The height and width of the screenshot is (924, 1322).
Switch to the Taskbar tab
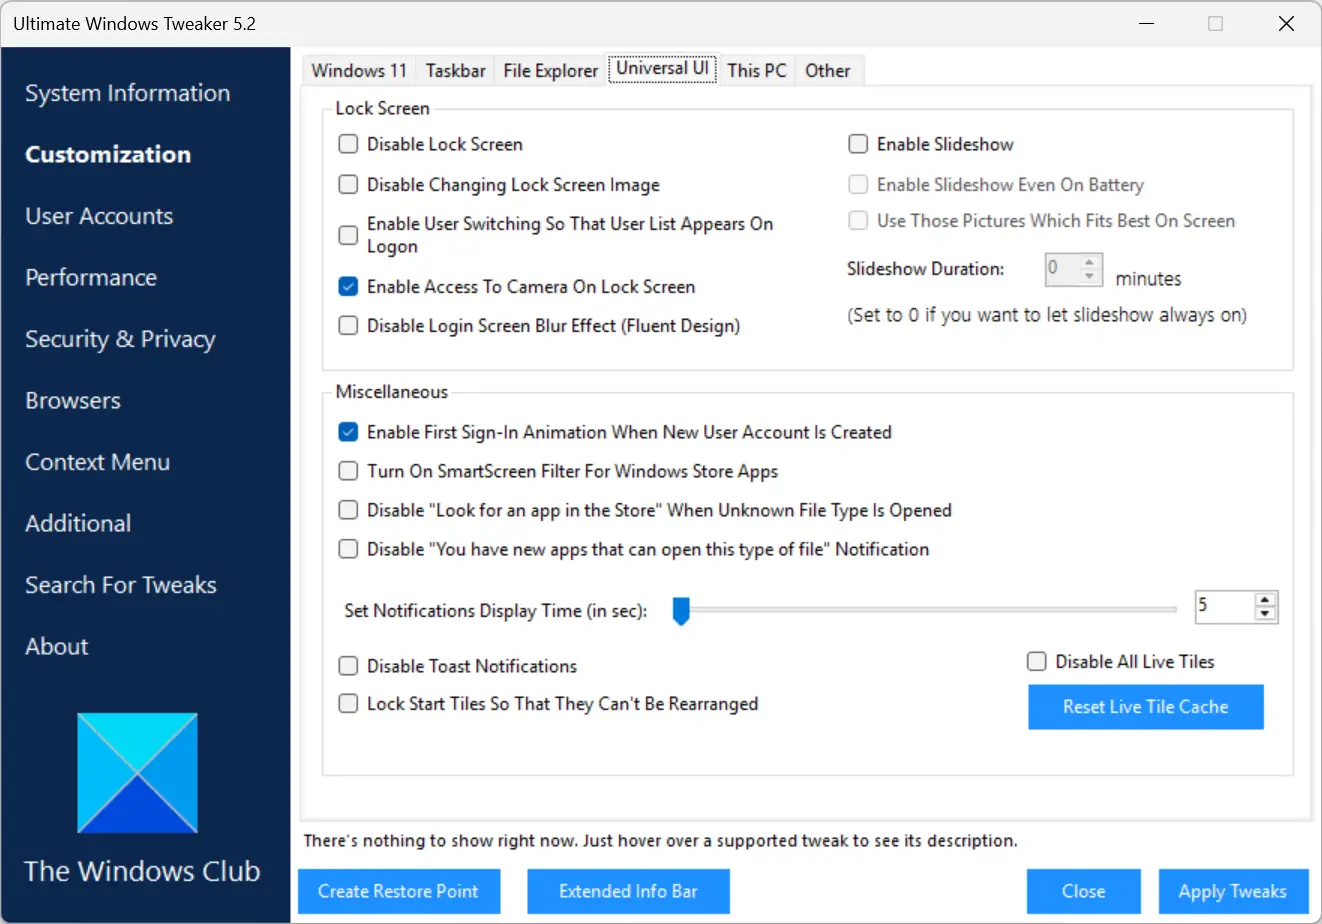tap(455, 70)
